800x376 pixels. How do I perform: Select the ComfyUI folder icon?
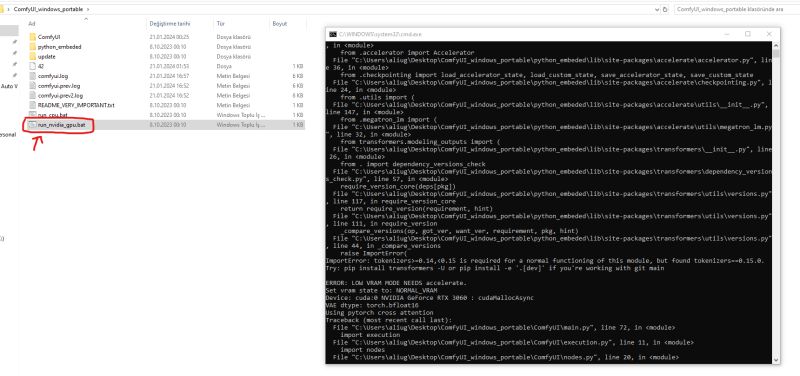tap(33, 37)
